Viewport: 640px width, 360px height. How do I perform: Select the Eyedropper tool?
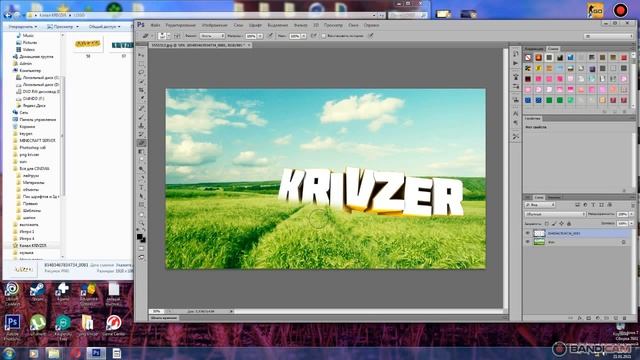[x=141, y=98]
